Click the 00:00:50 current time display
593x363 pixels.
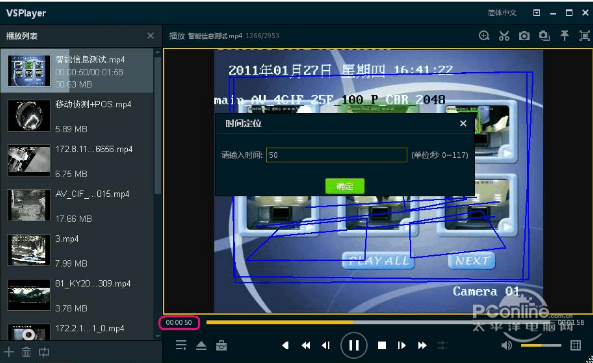click(x=179, y=323)
